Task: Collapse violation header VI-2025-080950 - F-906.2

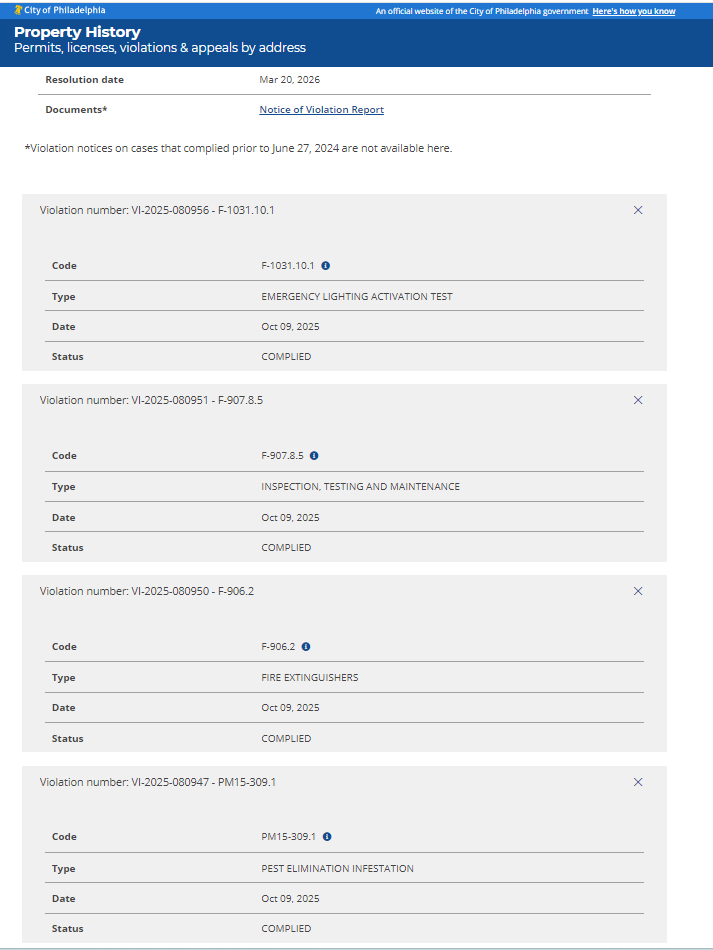Action: coord(147,591)
